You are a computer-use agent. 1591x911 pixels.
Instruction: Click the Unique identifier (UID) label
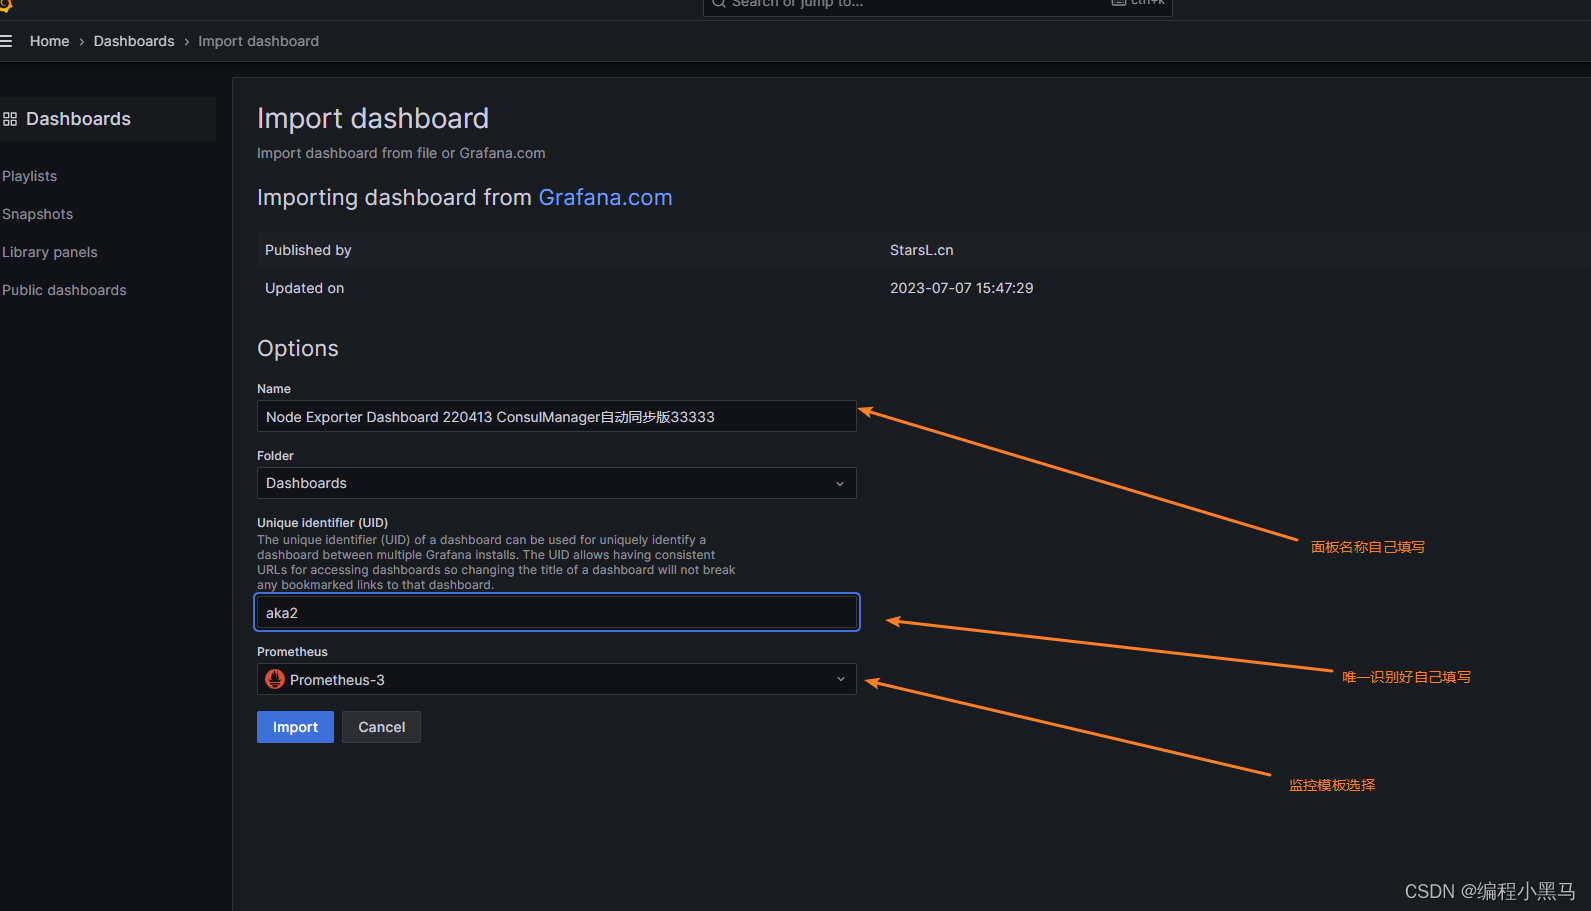(322, 523)
